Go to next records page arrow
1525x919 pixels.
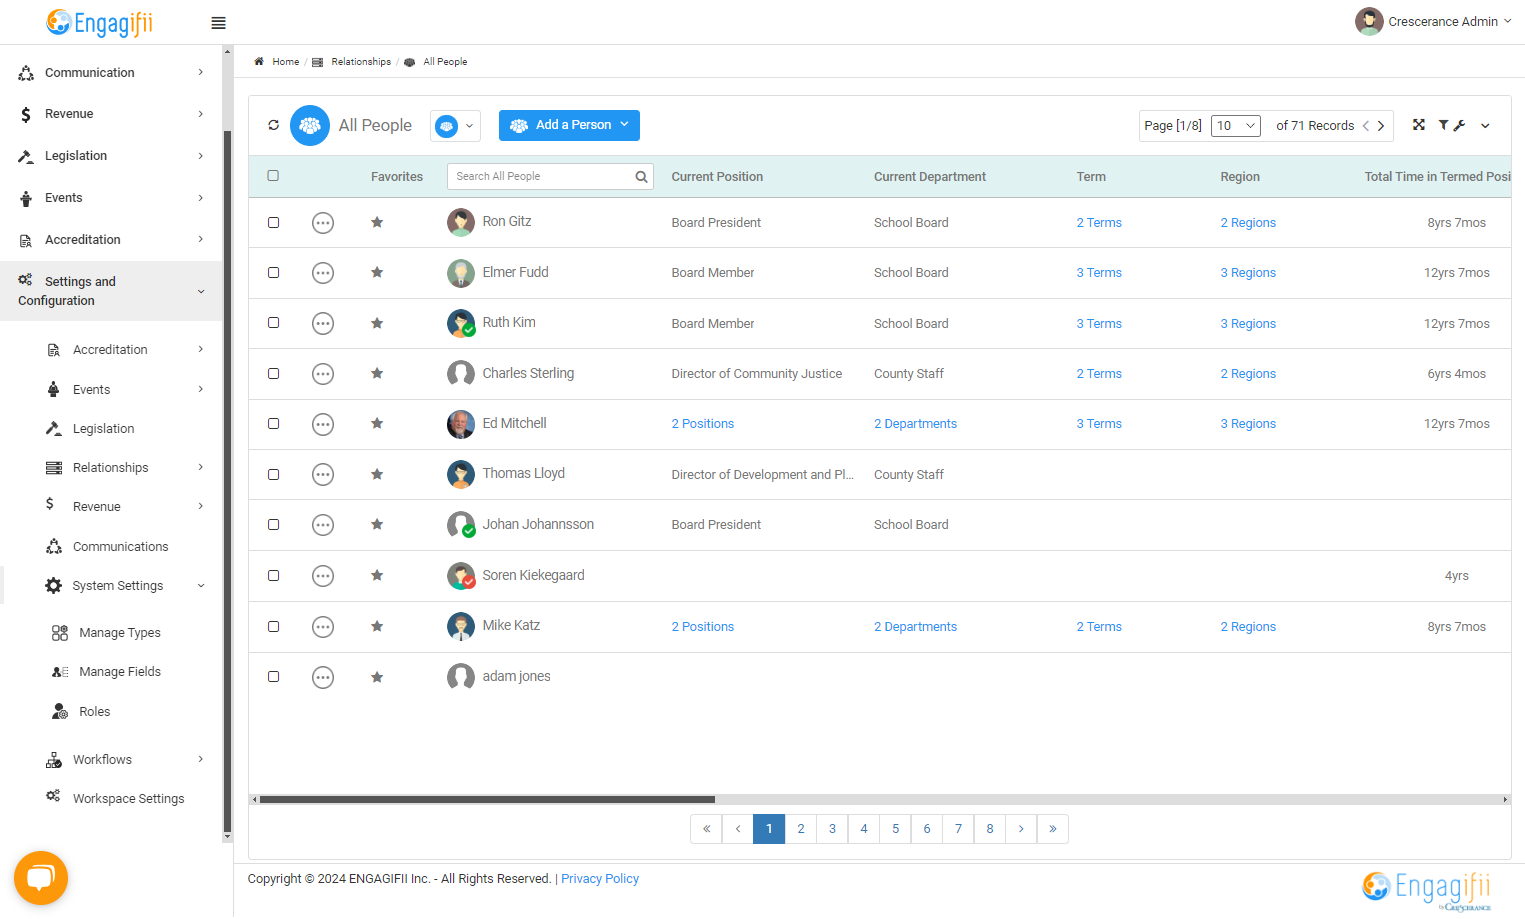[x=1381, y=126]
